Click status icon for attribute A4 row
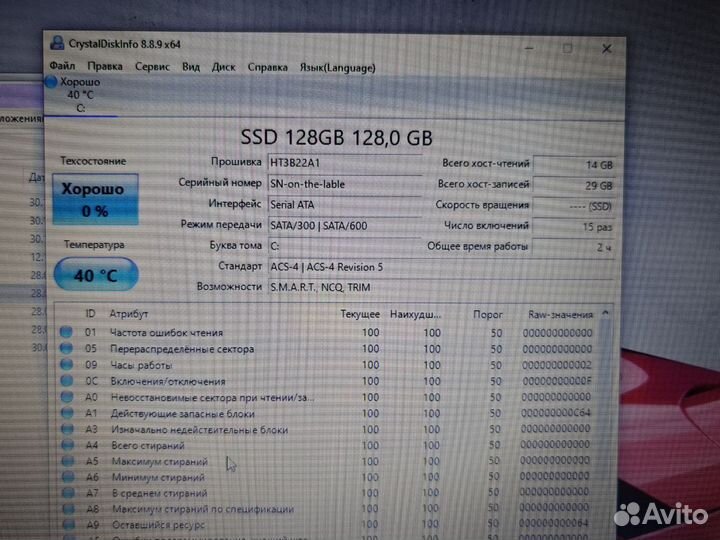The width and height of the screenshot is (720, 540). (x=68, y=444)
